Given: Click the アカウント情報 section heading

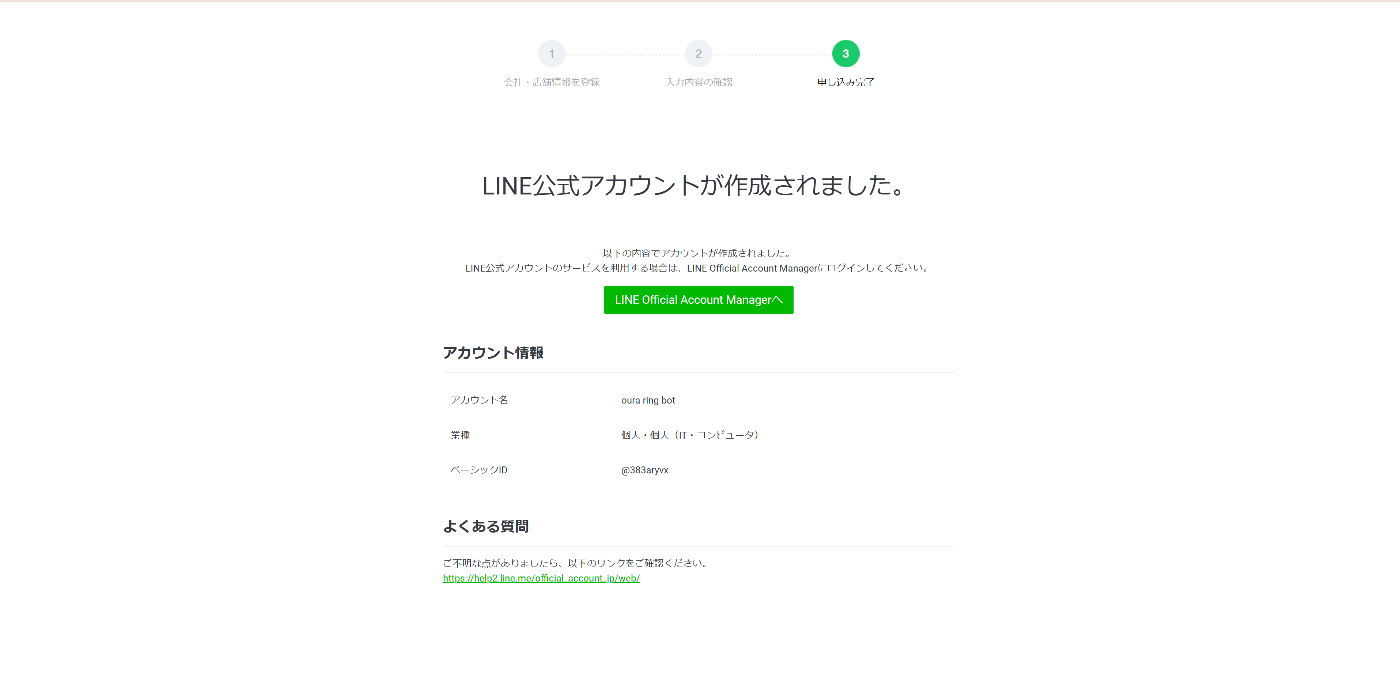Looking at the screenshot, I should coord(493,353).
